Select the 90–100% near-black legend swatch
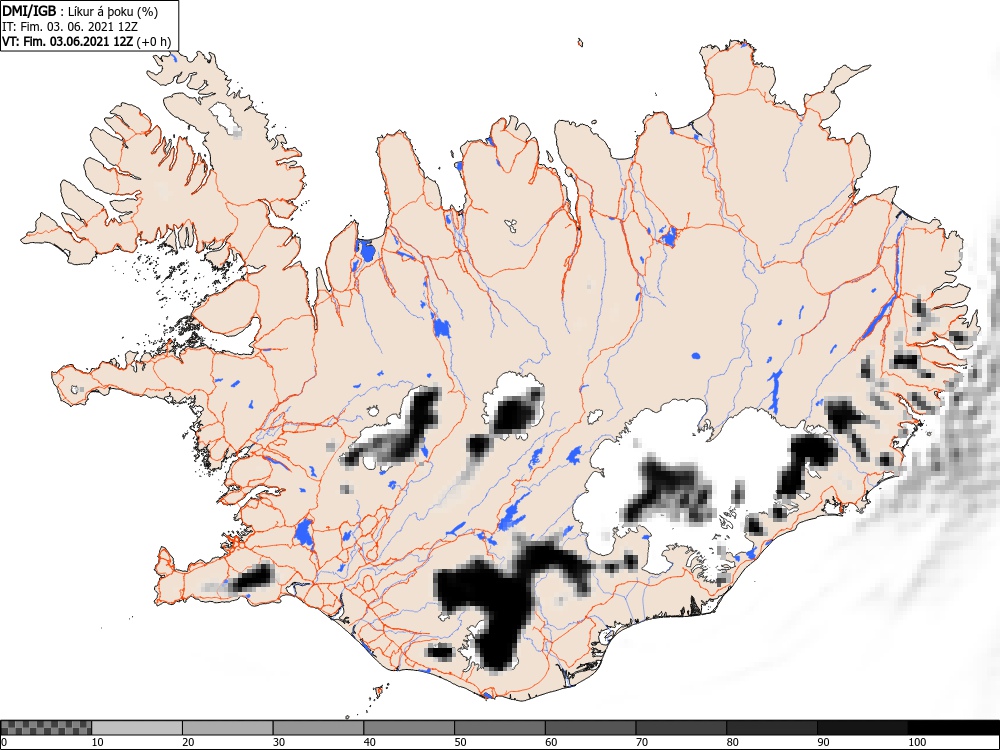 tap(862, 728)
